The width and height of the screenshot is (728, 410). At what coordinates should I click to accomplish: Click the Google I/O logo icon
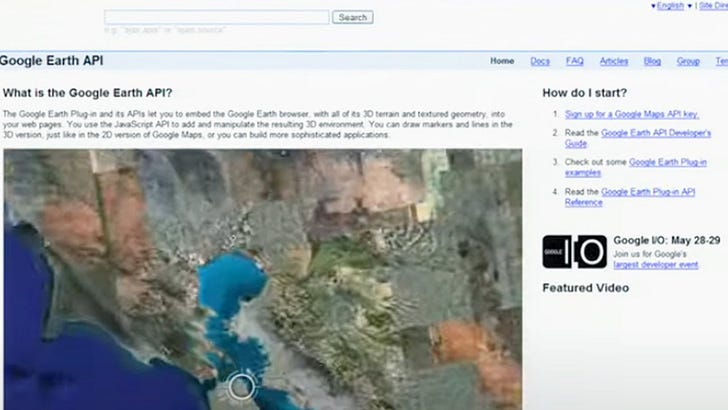coord(574,252)
